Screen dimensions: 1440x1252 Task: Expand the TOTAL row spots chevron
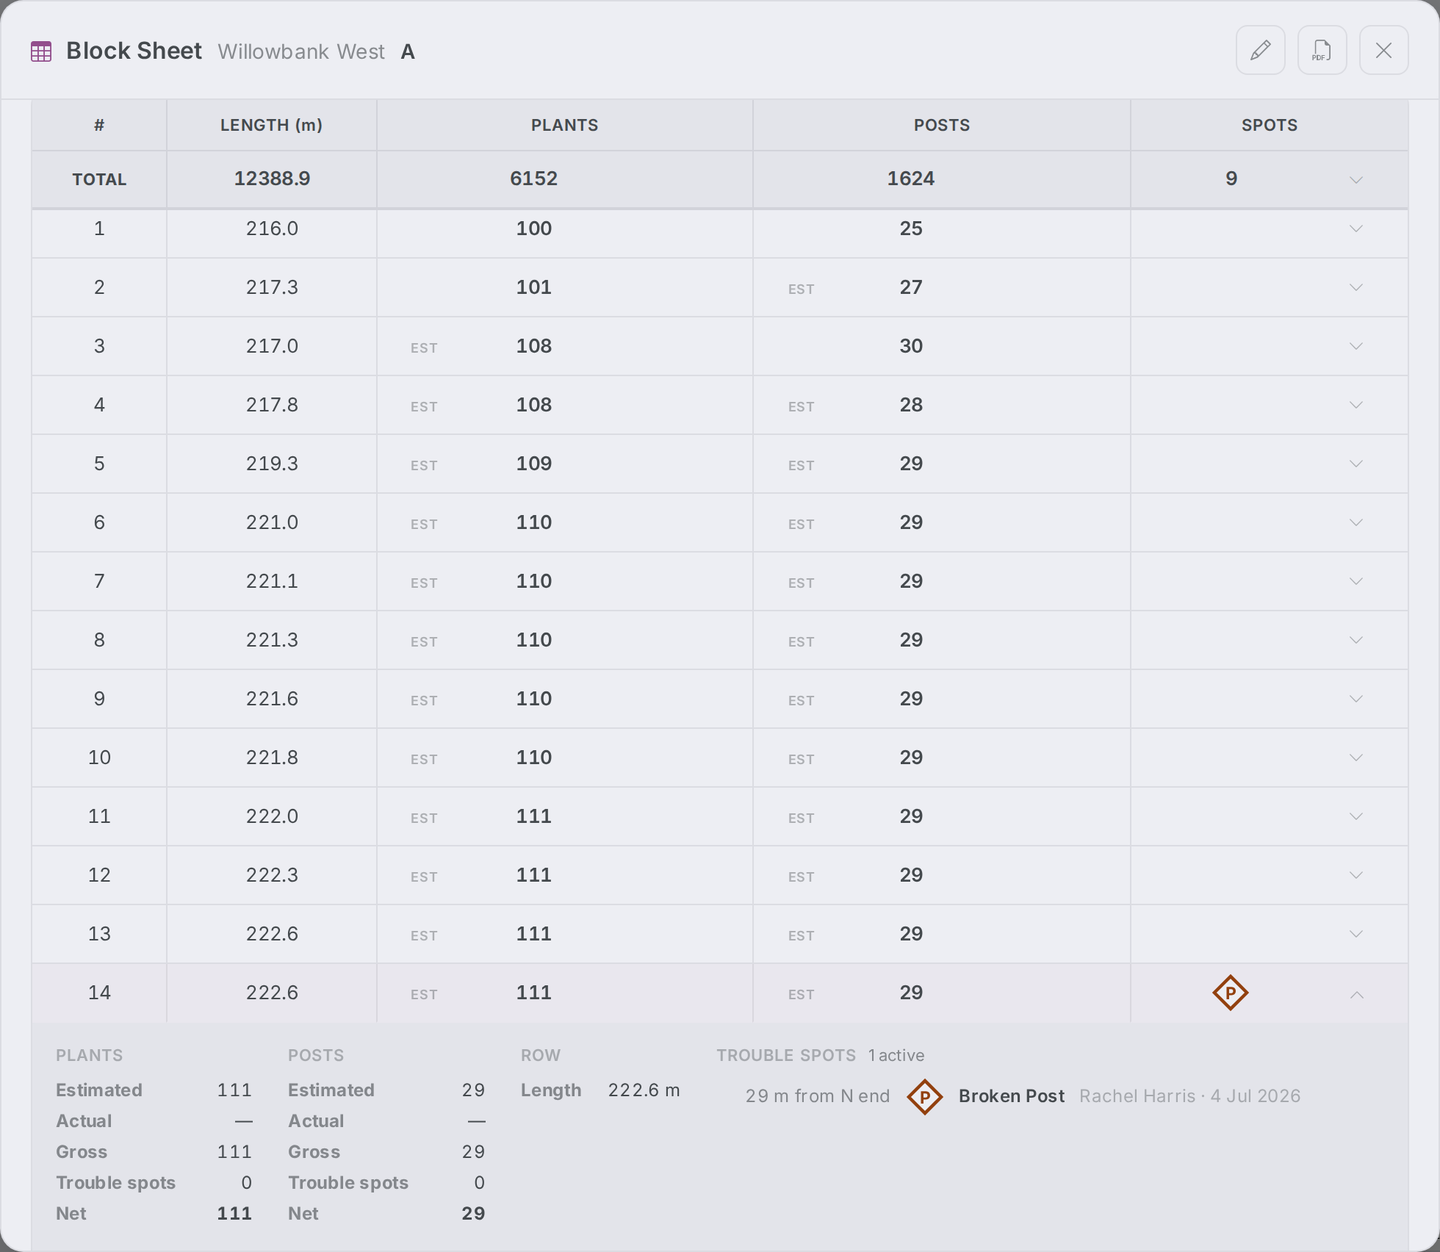pyautogui.click(x=1356, y=180)
